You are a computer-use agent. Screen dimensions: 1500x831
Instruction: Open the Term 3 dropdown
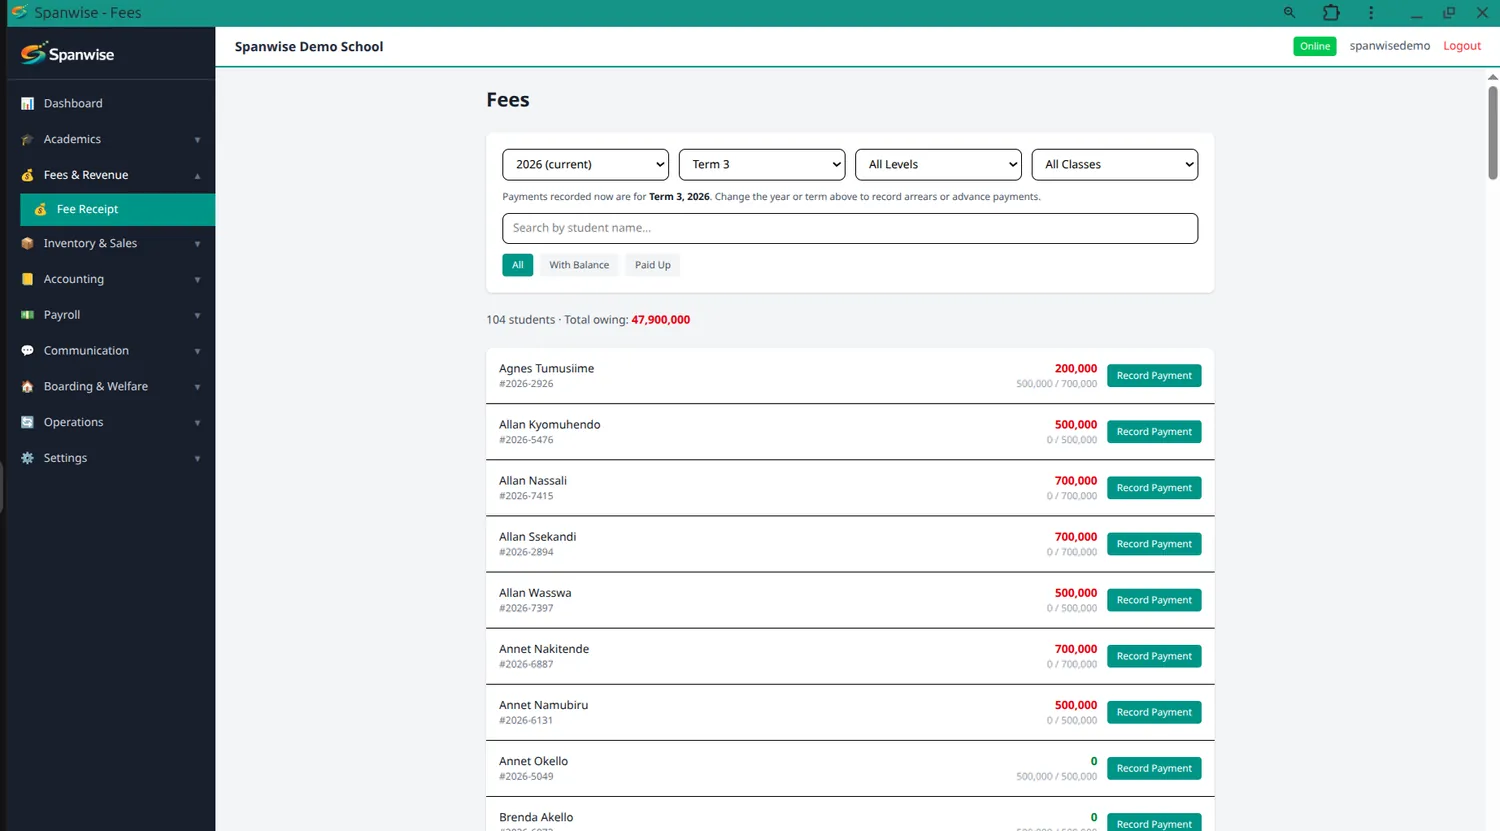762,165
